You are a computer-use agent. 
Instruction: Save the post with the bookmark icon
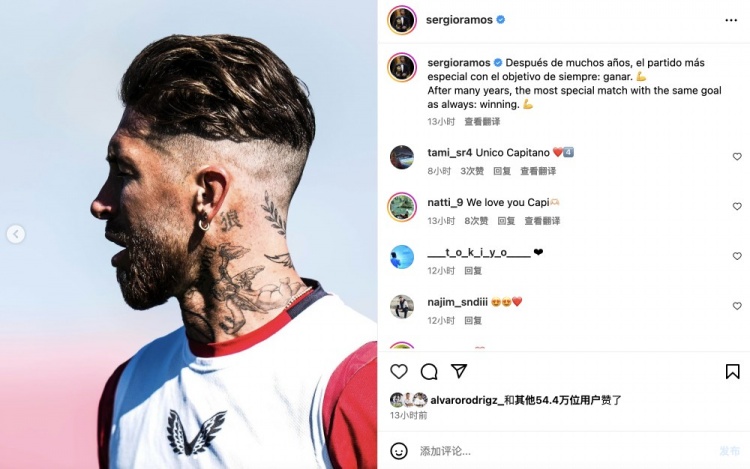(732, 371)
